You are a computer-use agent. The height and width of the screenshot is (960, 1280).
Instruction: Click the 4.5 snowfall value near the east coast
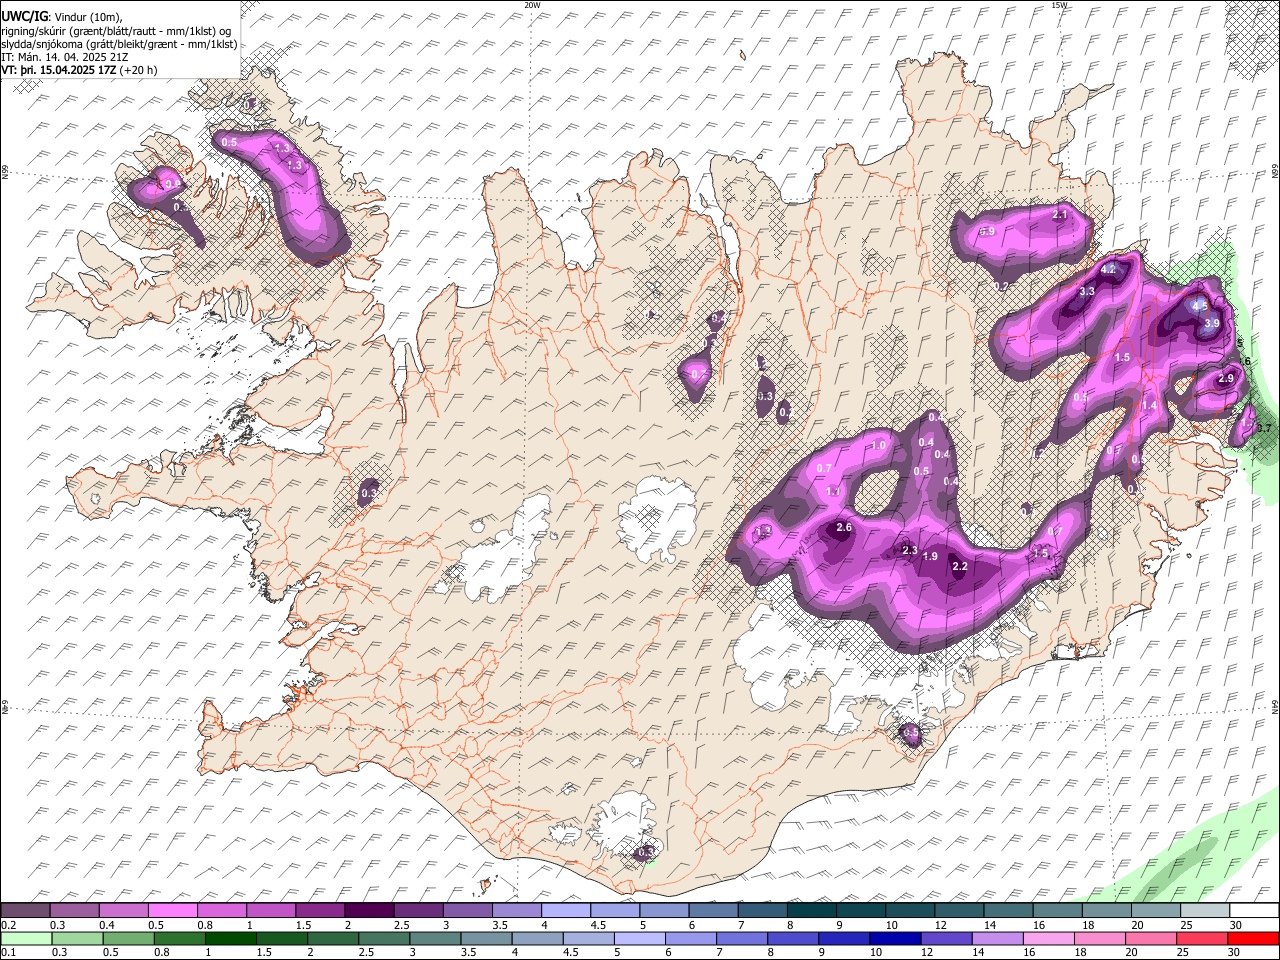(x=1201, y=306)
